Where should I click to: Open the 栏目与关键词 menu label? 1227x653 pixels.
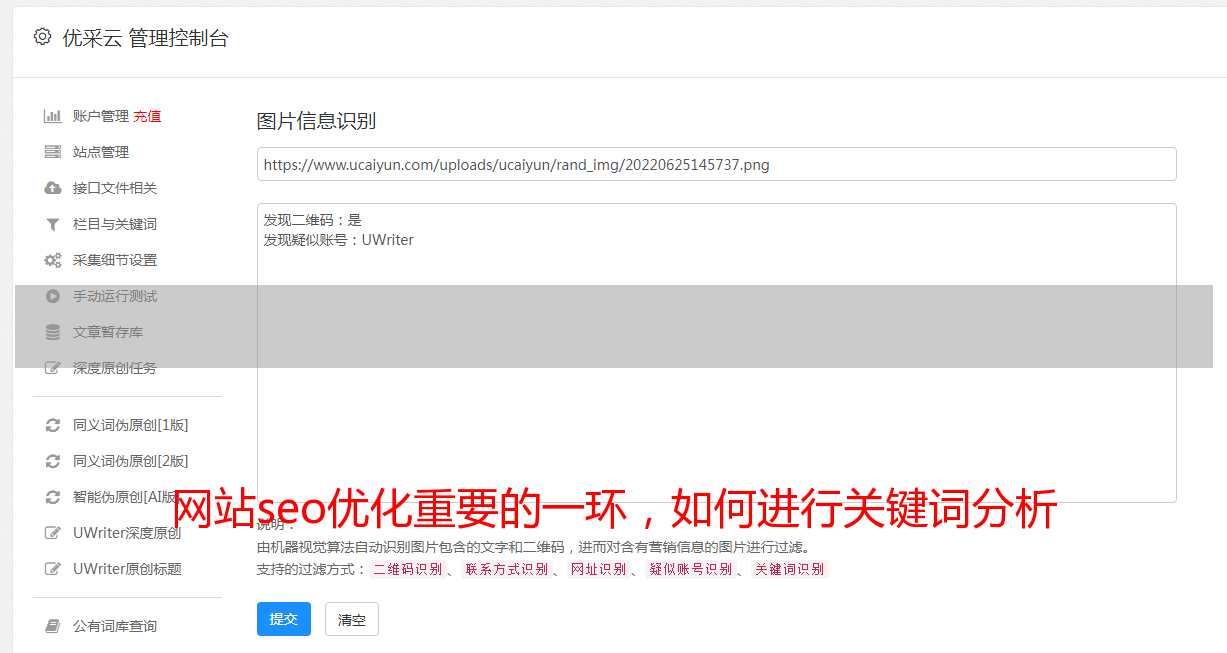pos(115,224)
